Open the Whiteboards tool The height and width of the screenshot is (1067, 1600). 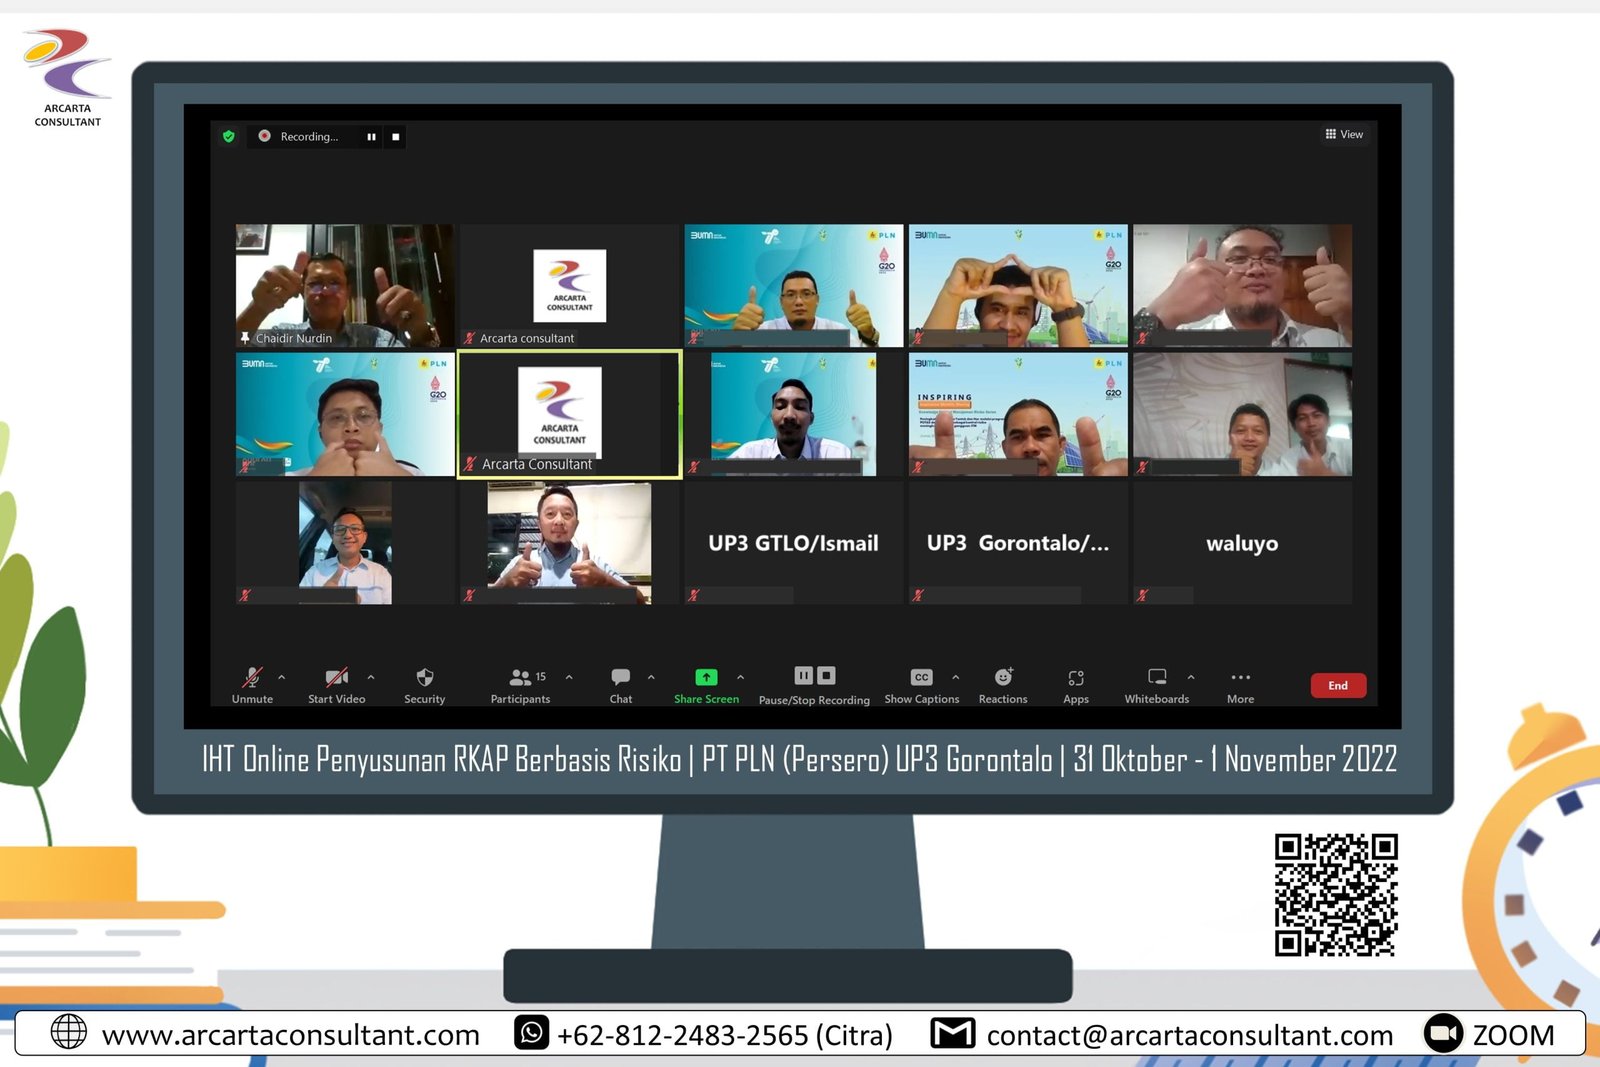1157,678
